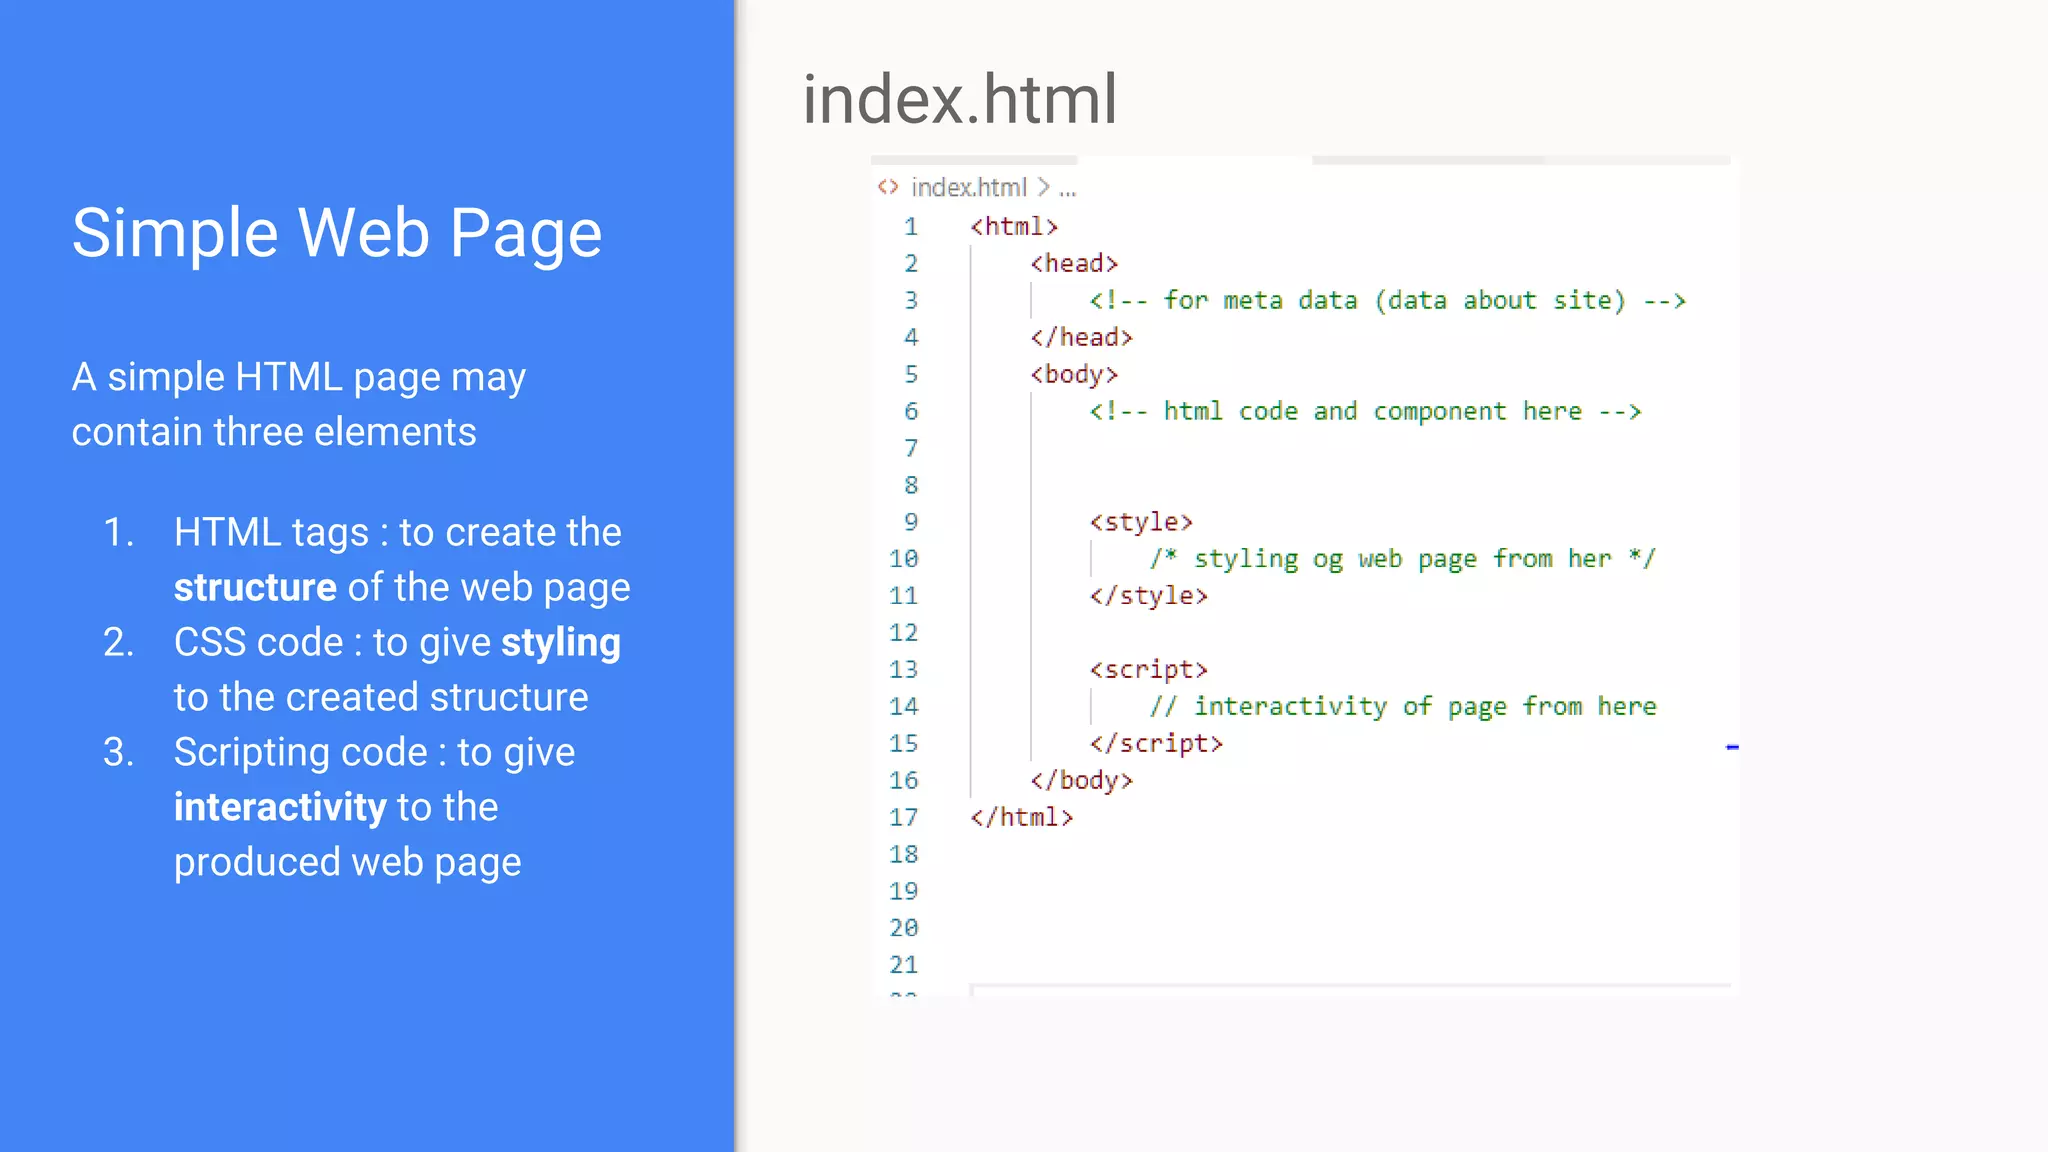
Task: Select index.html in the editor breadcrumb
Action: coord(968,187)
